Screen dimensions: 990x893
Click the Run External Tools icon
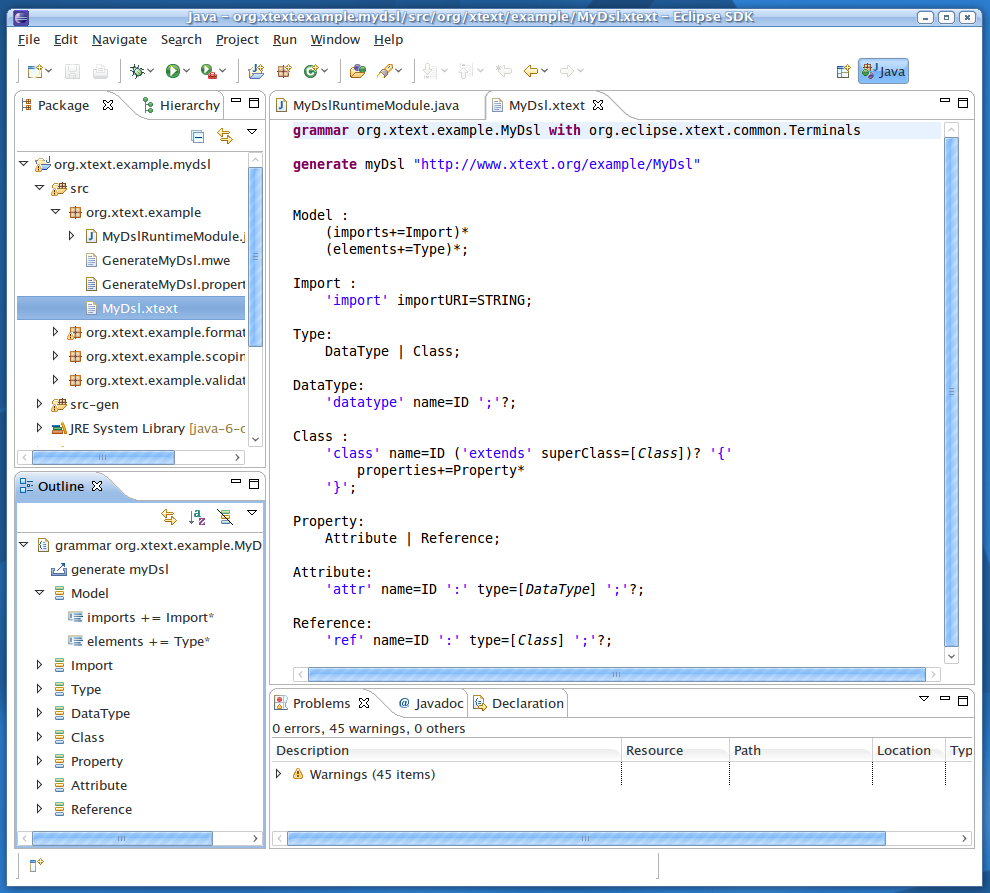208,71
